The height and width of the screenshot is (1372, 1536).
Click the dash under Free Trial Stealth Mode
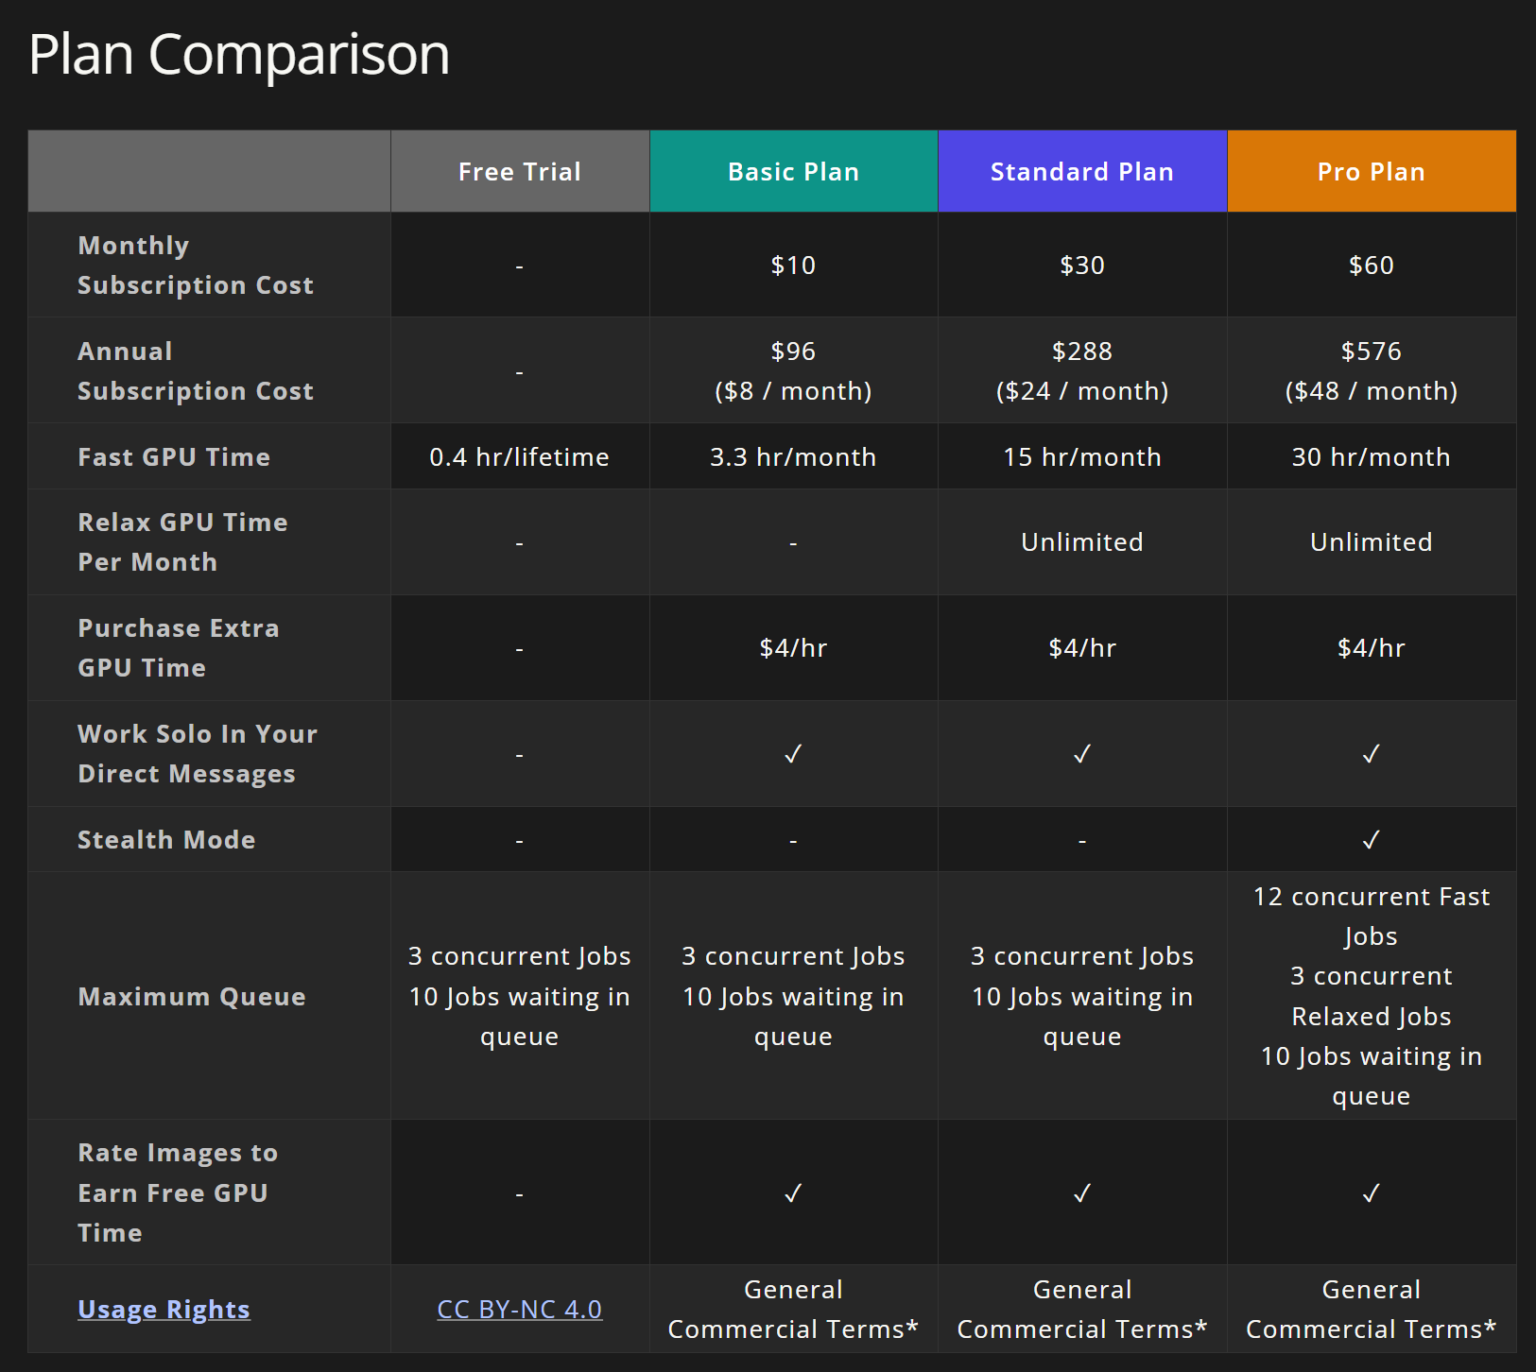519,840
